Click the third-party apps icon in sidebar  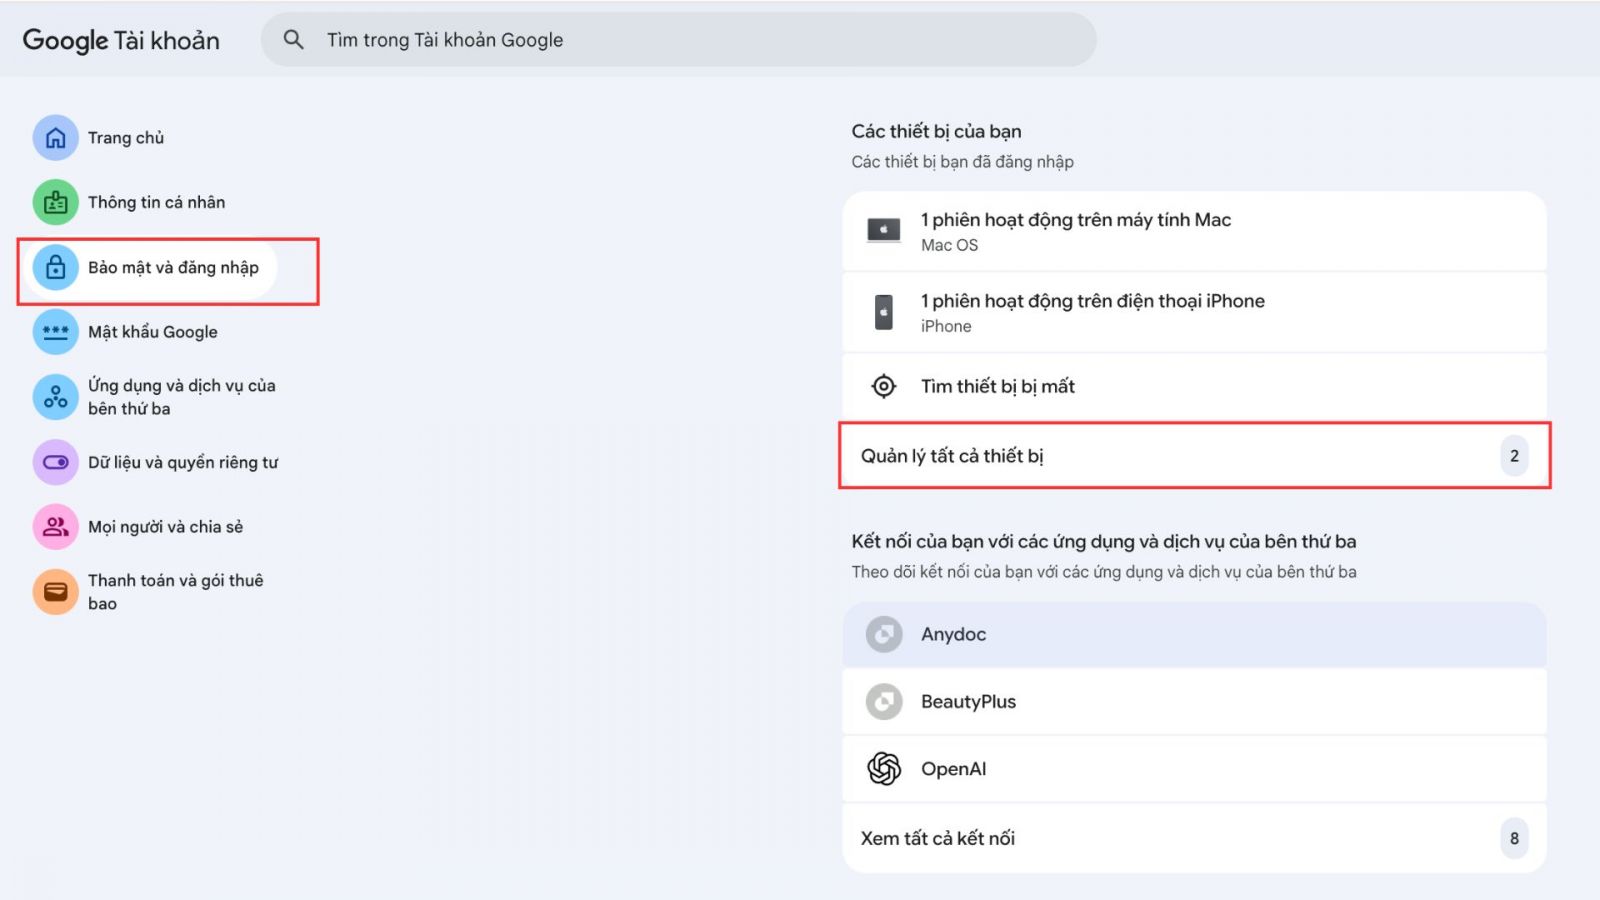(x=56, y=397)
